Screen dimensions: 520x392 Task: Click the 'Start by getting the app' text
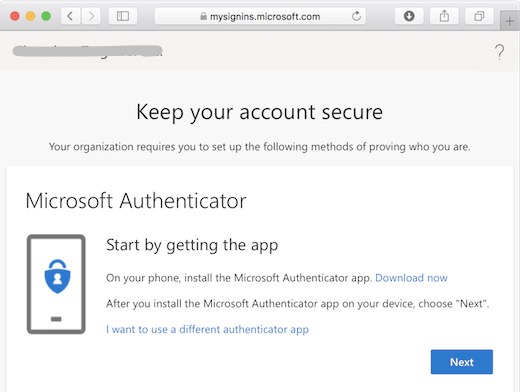pos(192,245)
